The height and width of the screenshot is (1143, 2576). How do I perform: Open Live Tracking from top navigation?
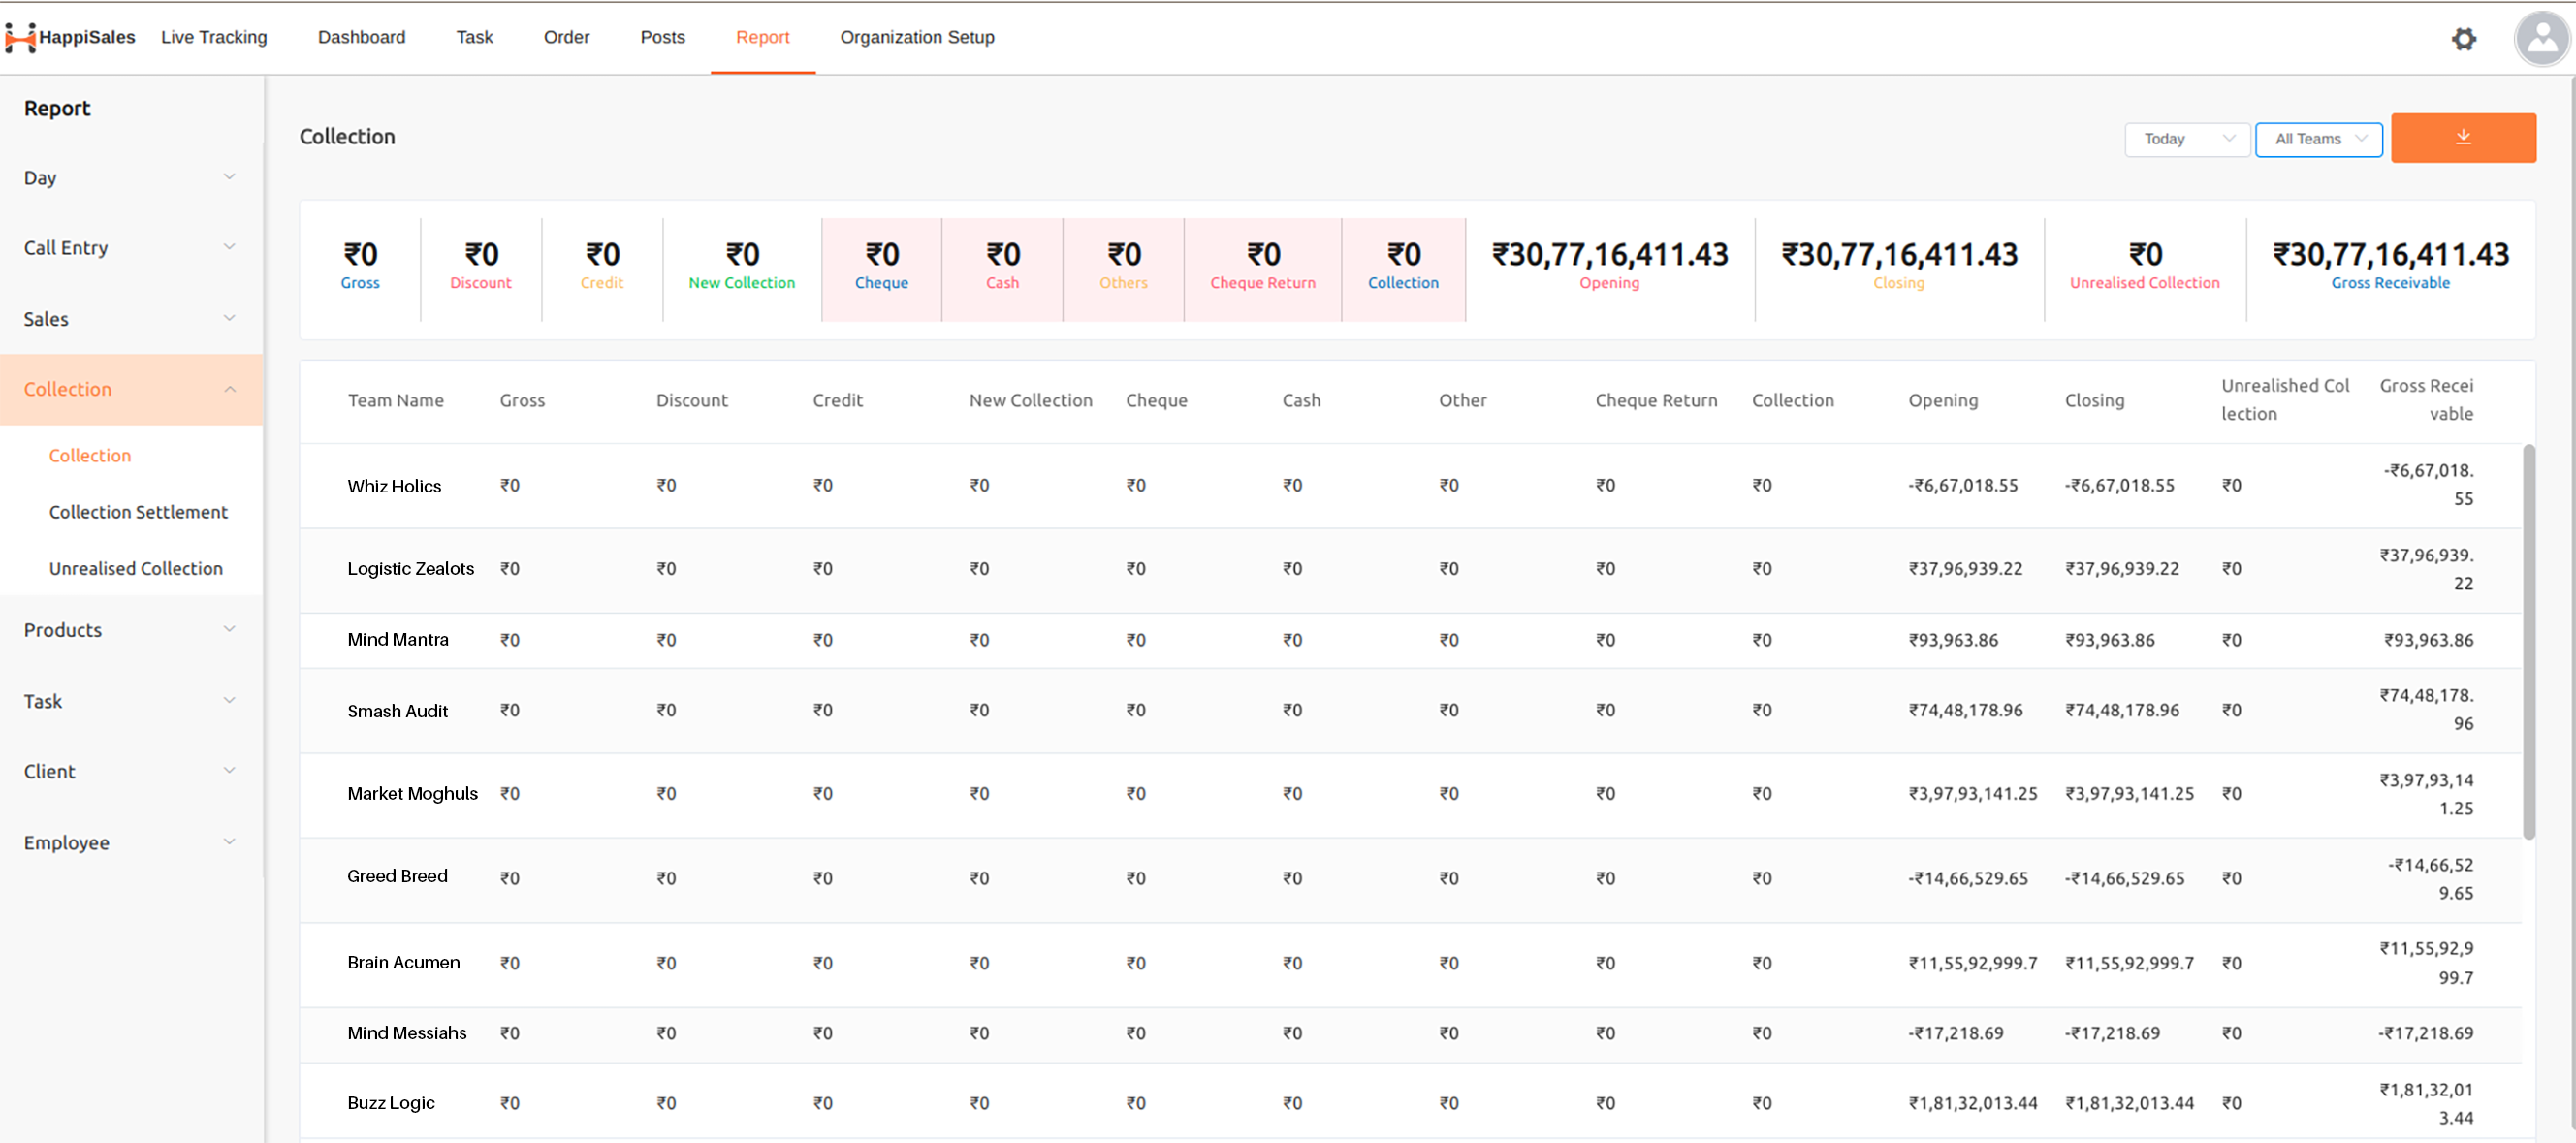pos(214,37)
